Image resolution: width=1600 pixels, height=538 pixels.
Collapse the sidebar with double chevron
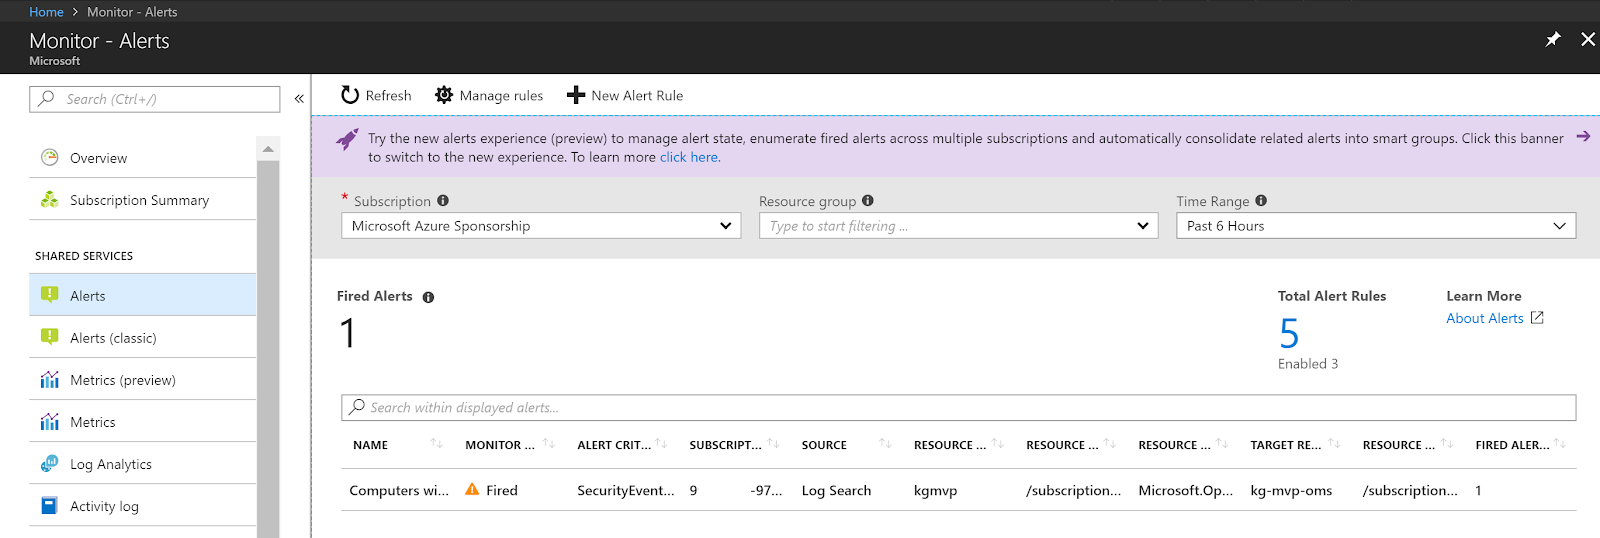299,98
